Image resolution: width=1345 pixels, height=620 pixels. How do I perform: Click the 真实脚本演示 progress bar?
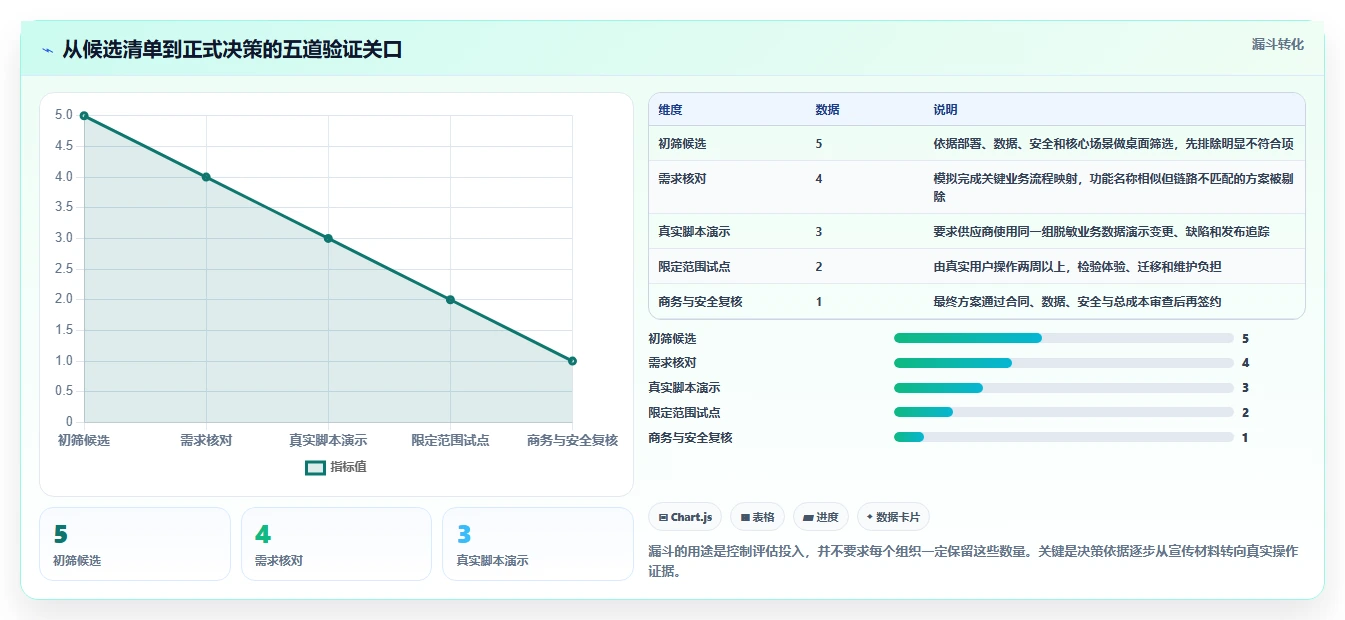point(1064,388)
